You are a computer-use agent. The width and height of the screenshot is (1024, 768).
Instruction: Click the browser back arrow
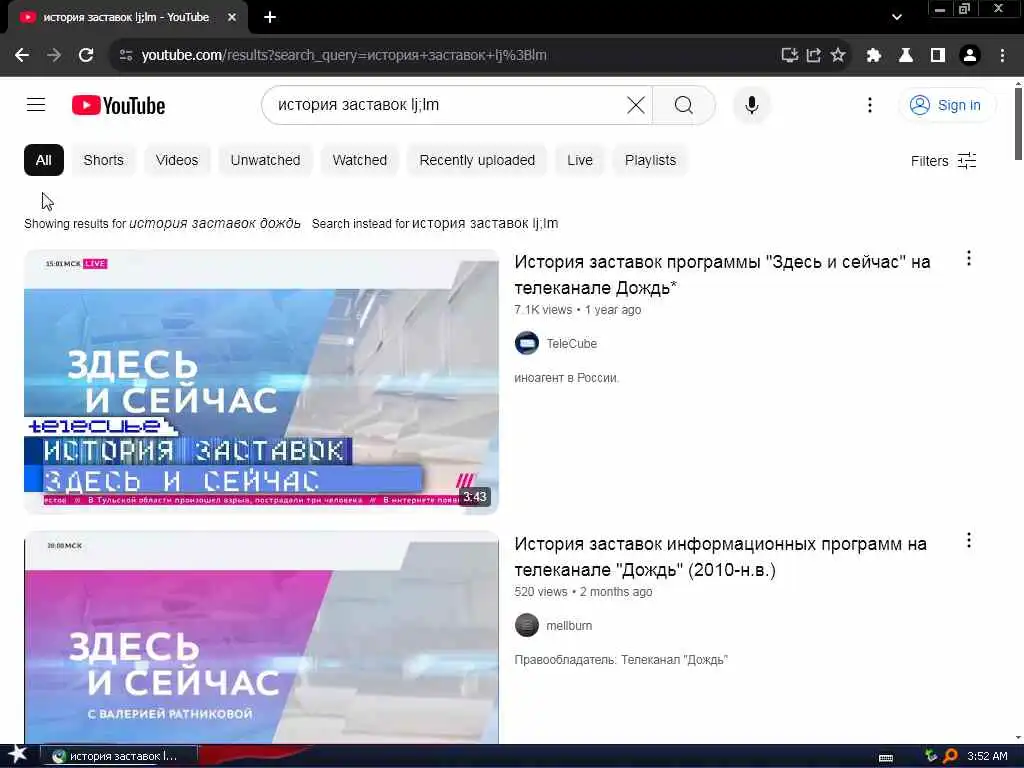tap(22, 55)
